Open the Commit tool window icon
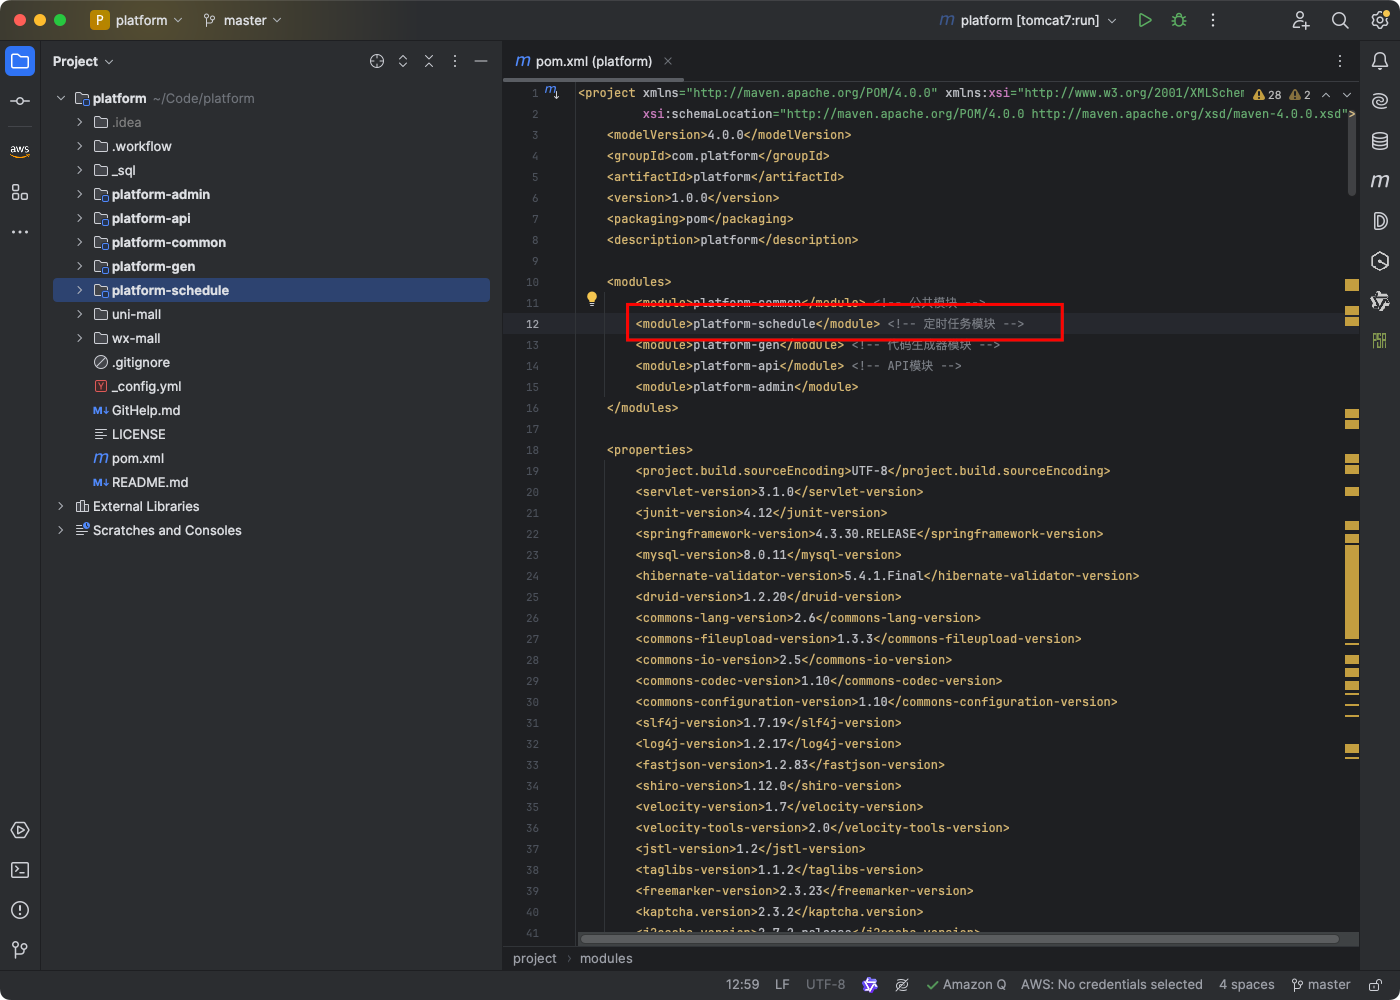The image size is (1400, 1000). (20, 101)
